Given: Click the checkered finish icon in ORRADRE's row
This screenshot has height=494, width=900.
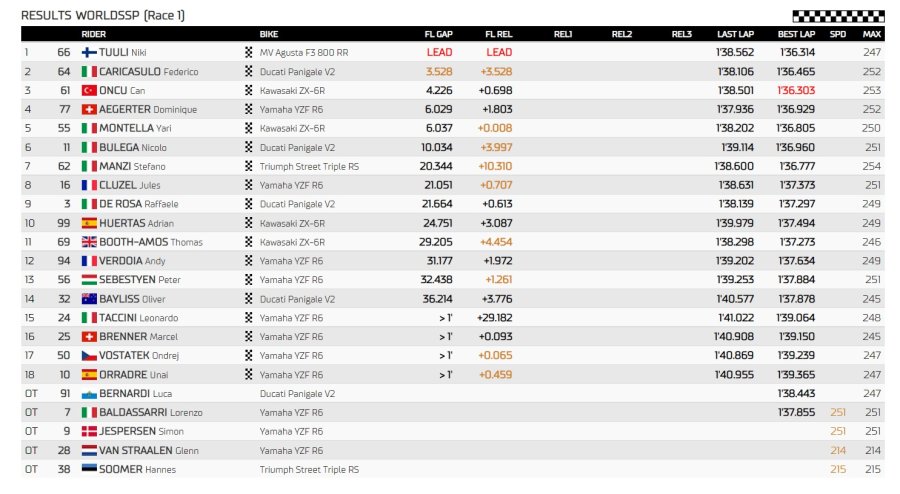Looking at the screenshot, I should (x=249, y=374).
